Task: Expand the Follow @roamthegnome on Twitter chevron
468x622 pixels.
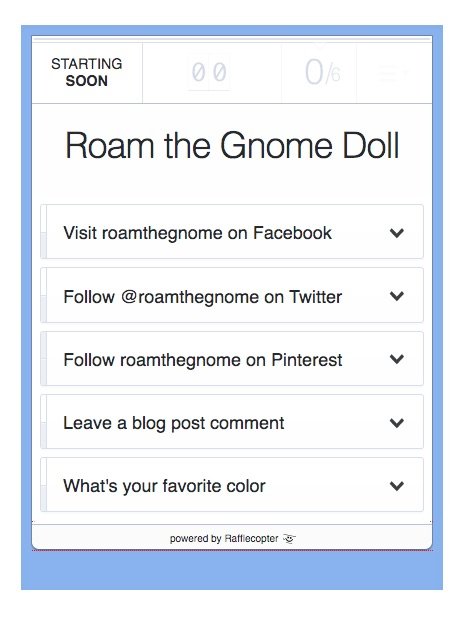Action: point(397,296)
